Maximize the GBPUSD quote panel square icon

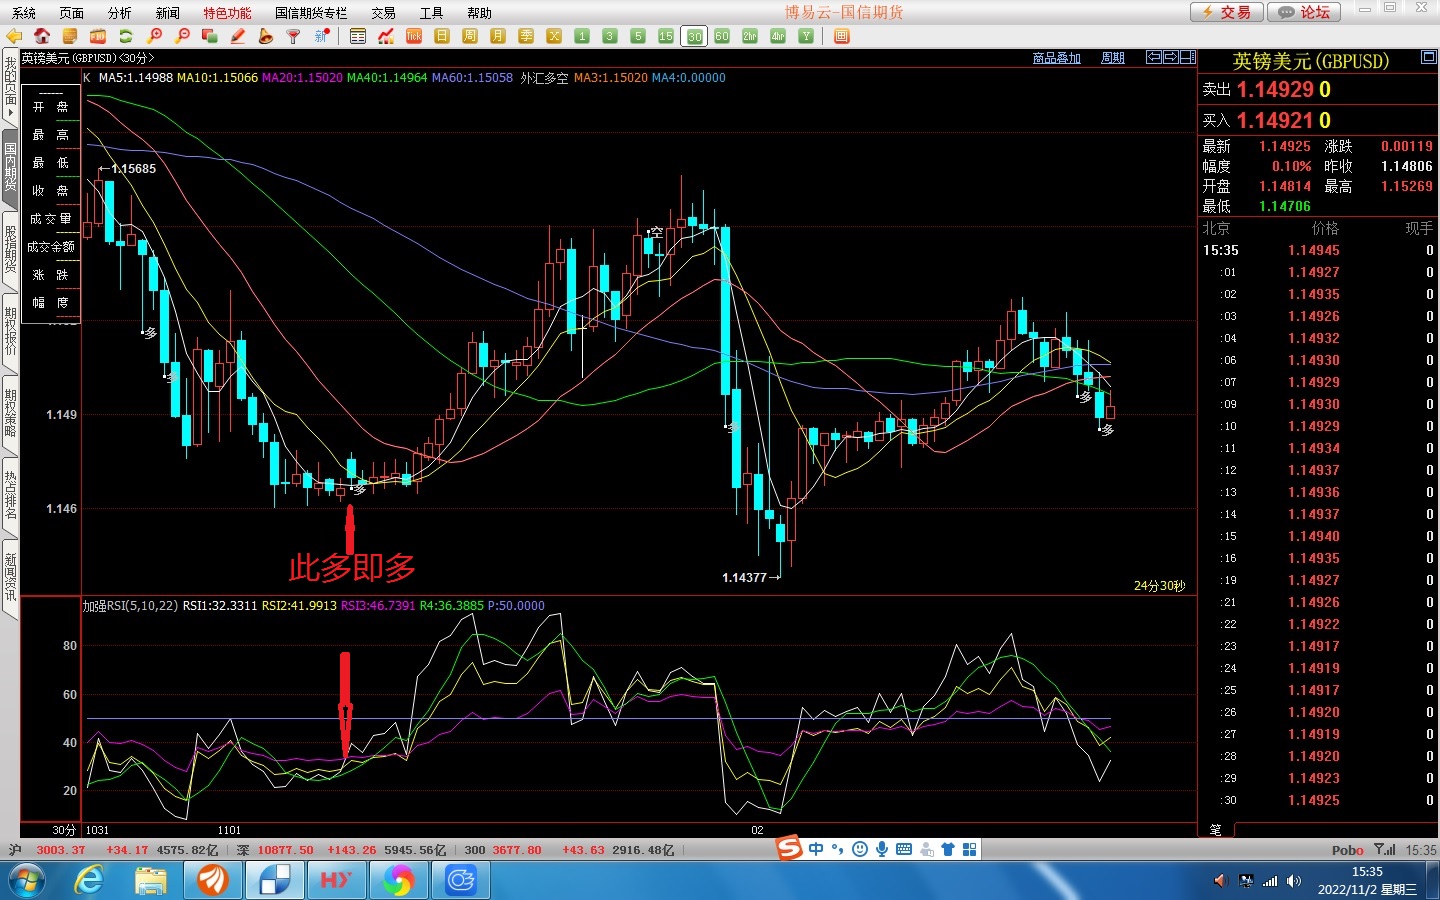1429,58
